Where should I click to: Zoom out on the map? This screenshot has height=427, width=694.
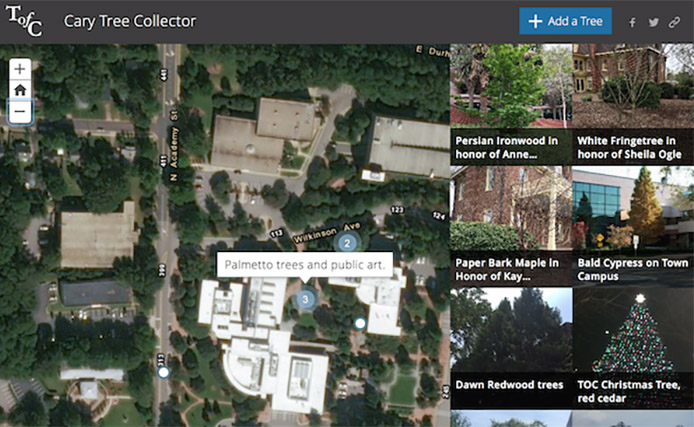tap(20, 111)
